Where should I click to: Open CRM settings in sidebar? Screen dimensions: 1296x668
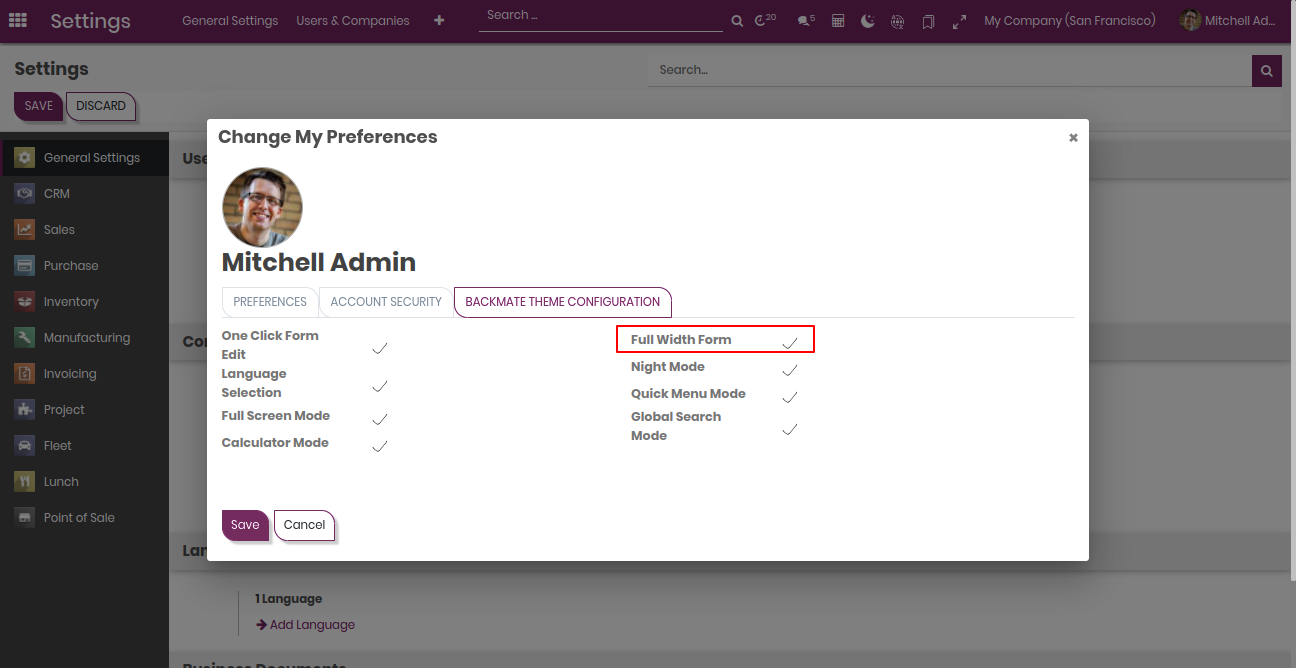pos(85,194)
